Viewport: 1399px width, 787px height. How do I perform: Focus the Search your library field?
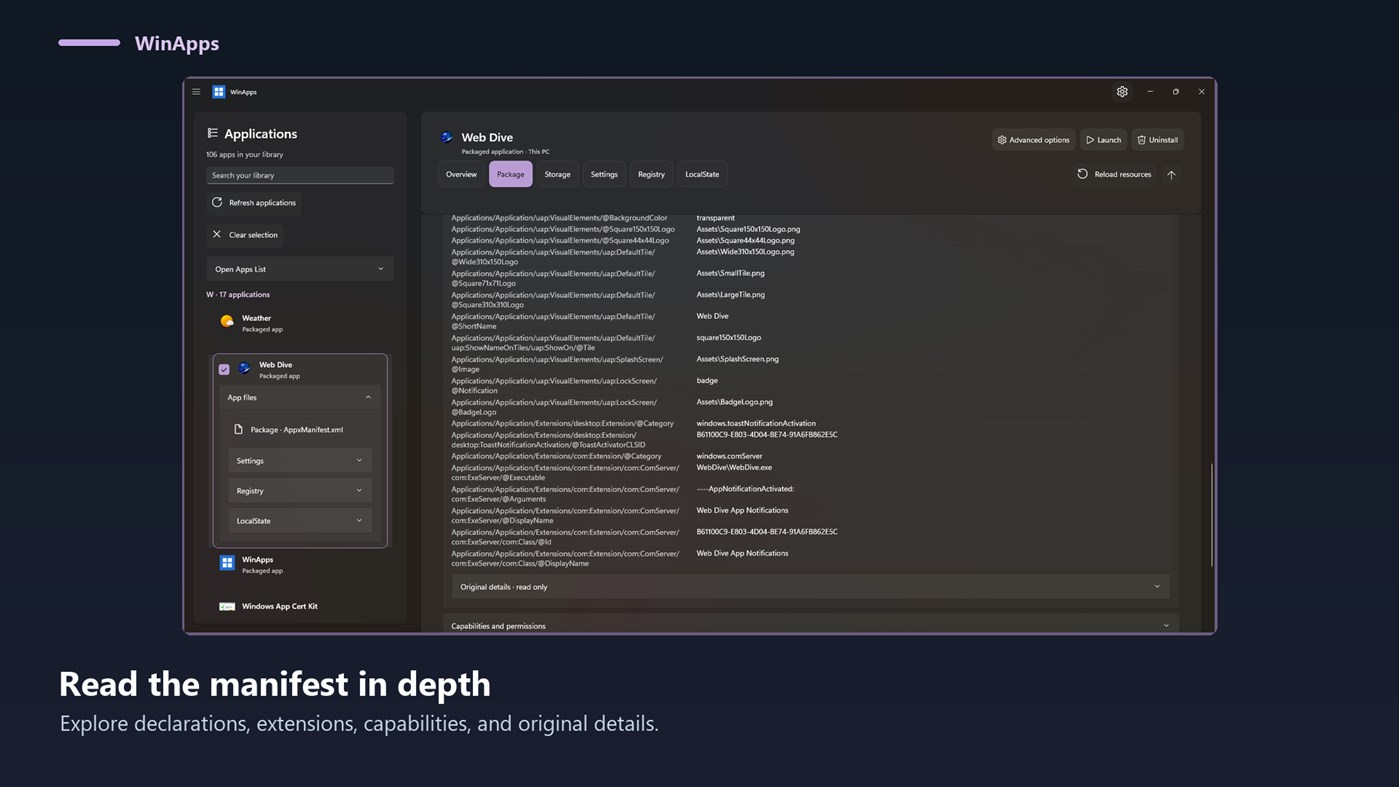point(299,175)
